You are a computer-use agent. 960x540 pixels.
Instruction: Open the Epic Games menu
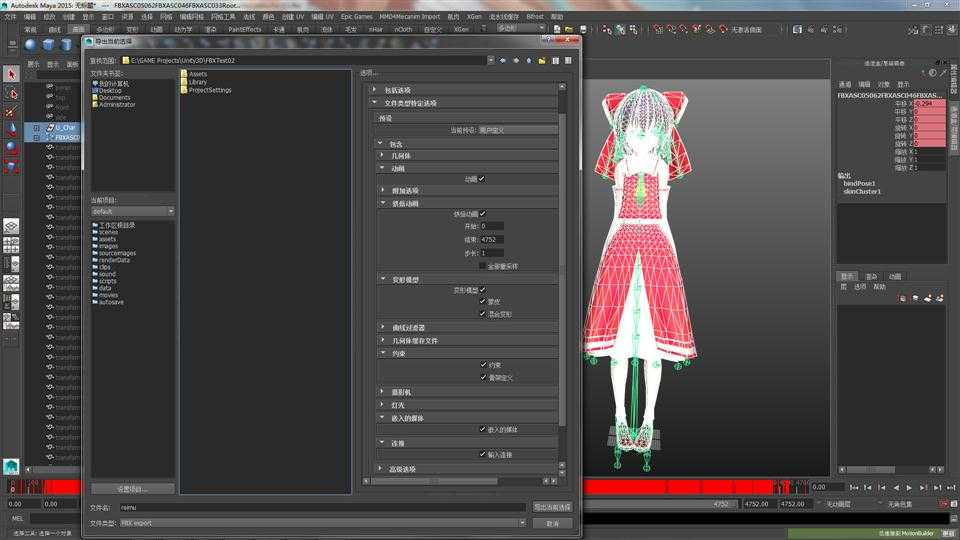click(356, 17)
